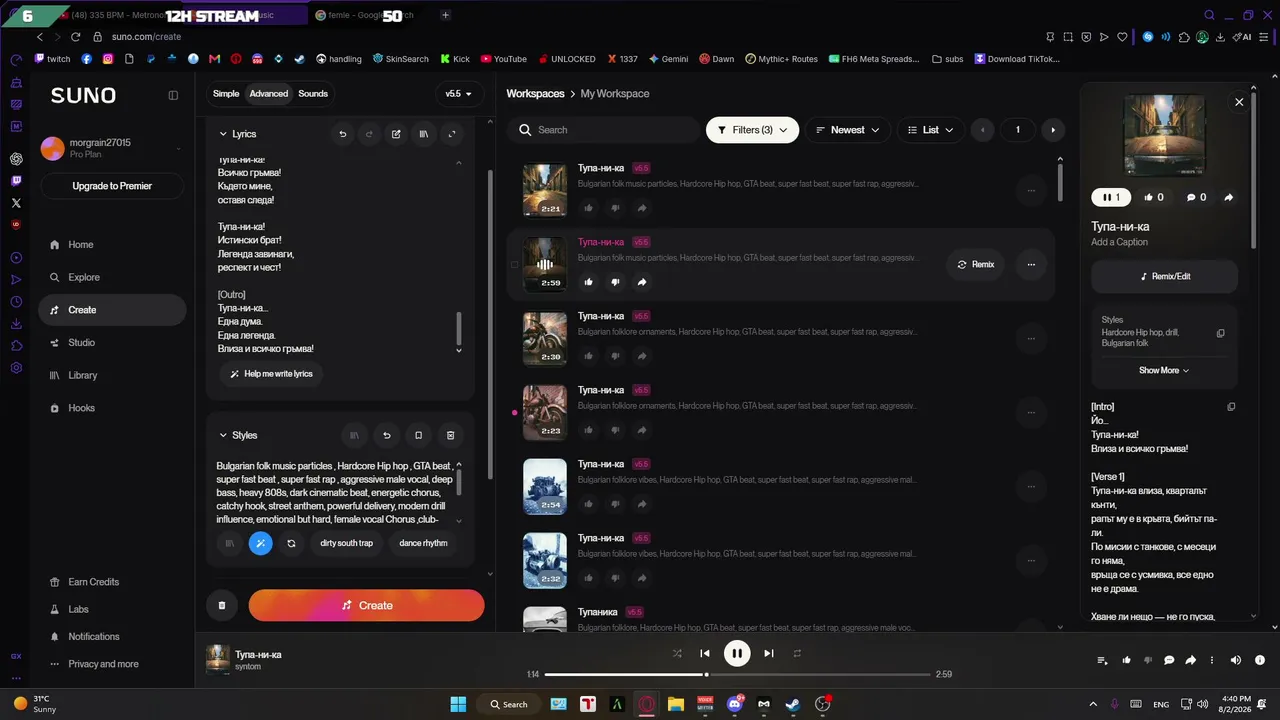1280x720 pixels.
Task: Copy the lyrics next to [Intro]
Action: click(1231, 407)
